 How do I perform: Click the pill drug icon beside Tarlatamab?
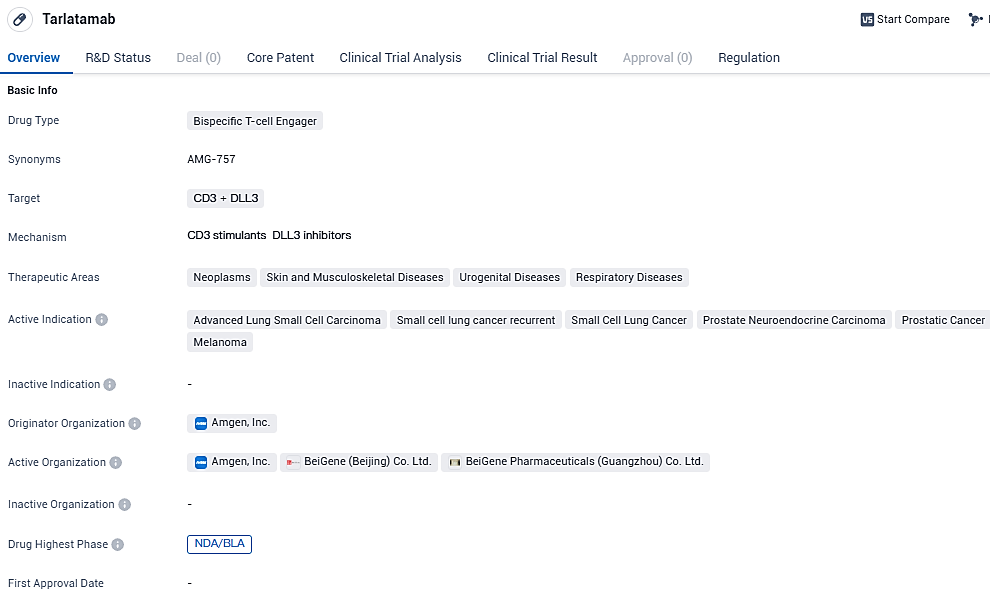[x=20, y=19]
